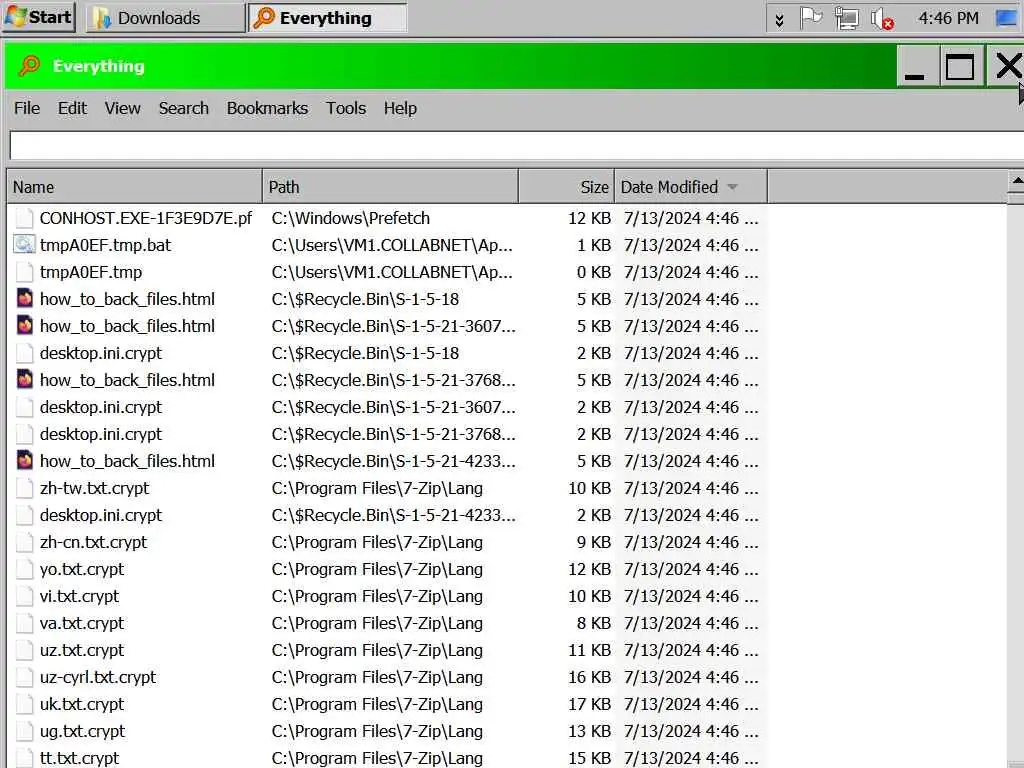The width and height of the screenshot is (1024, 768).
Task: Open the File menu
Action: [27, 108]
